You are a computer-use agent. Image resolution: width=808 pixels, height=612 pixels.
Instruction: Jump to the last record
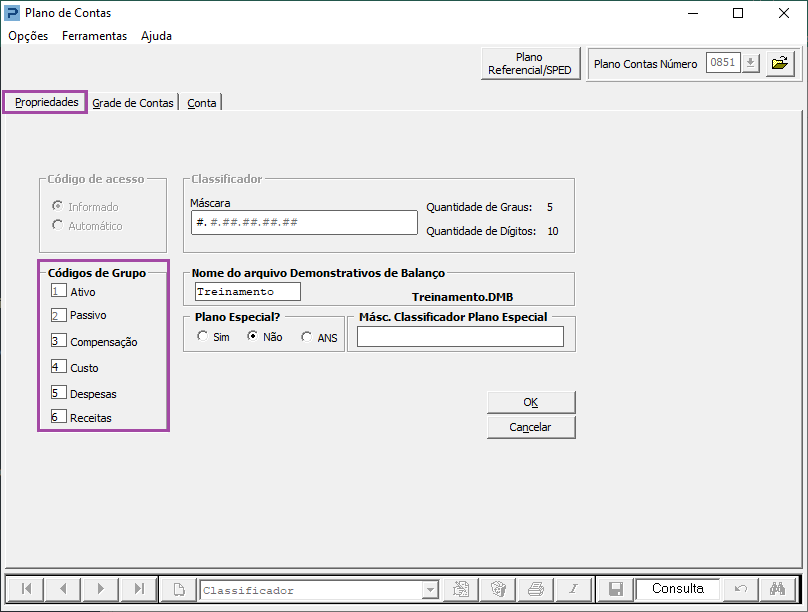point(139,588)
